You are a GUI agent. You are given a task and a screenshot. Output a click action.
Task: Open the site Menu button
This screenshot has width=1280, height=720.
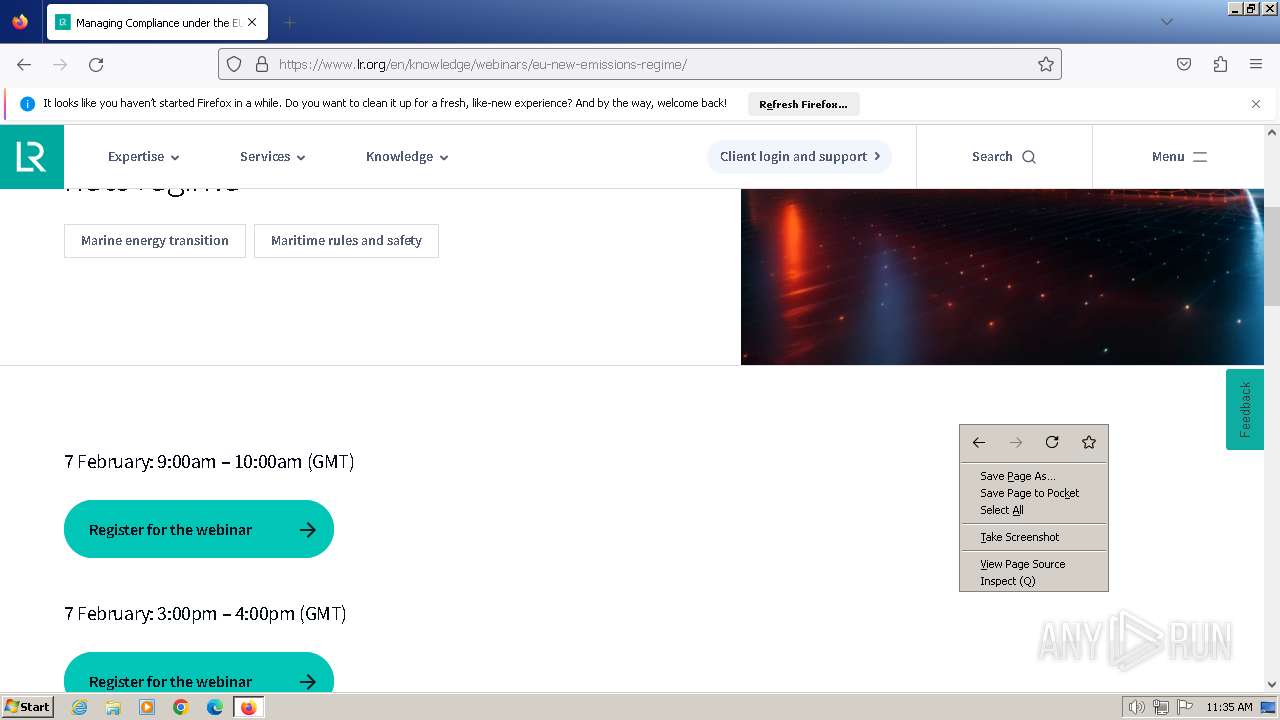[x=1179, y=157]
